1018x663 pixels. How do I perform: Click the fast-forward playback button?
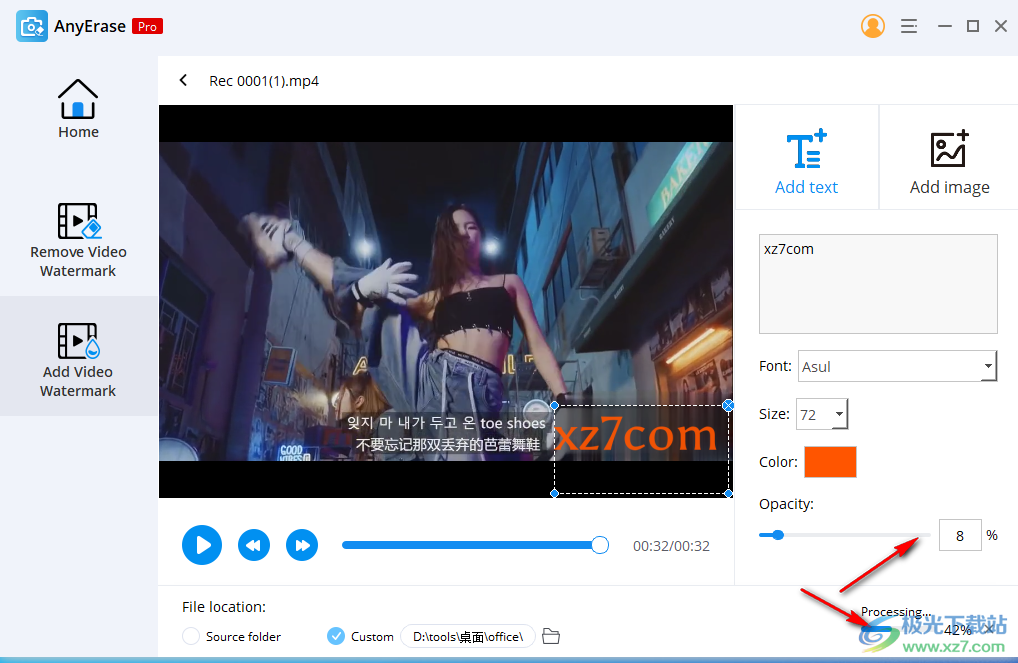pyautogui.click(x=302, y=545)
